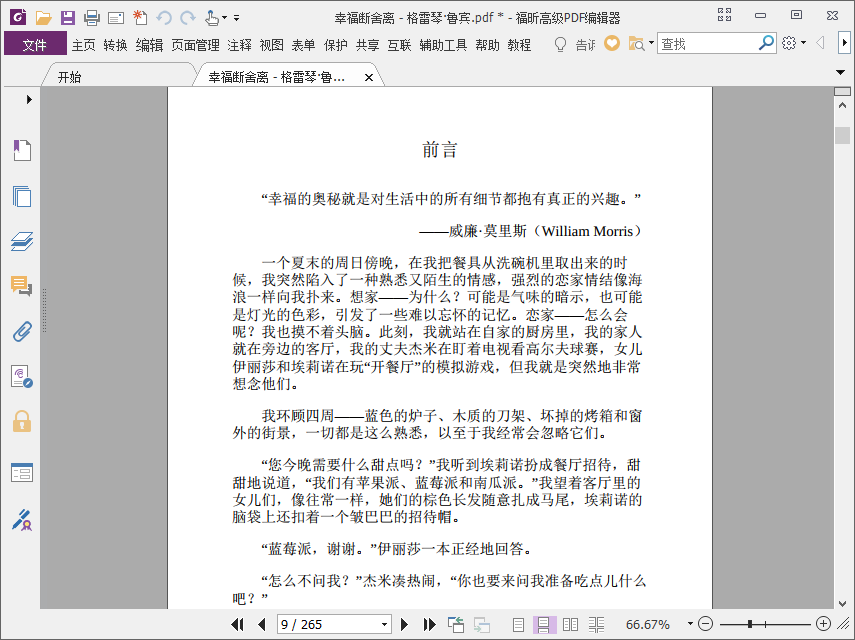
Task: Go to the next page
Action: pyautogui.click(x=404, y=624)
